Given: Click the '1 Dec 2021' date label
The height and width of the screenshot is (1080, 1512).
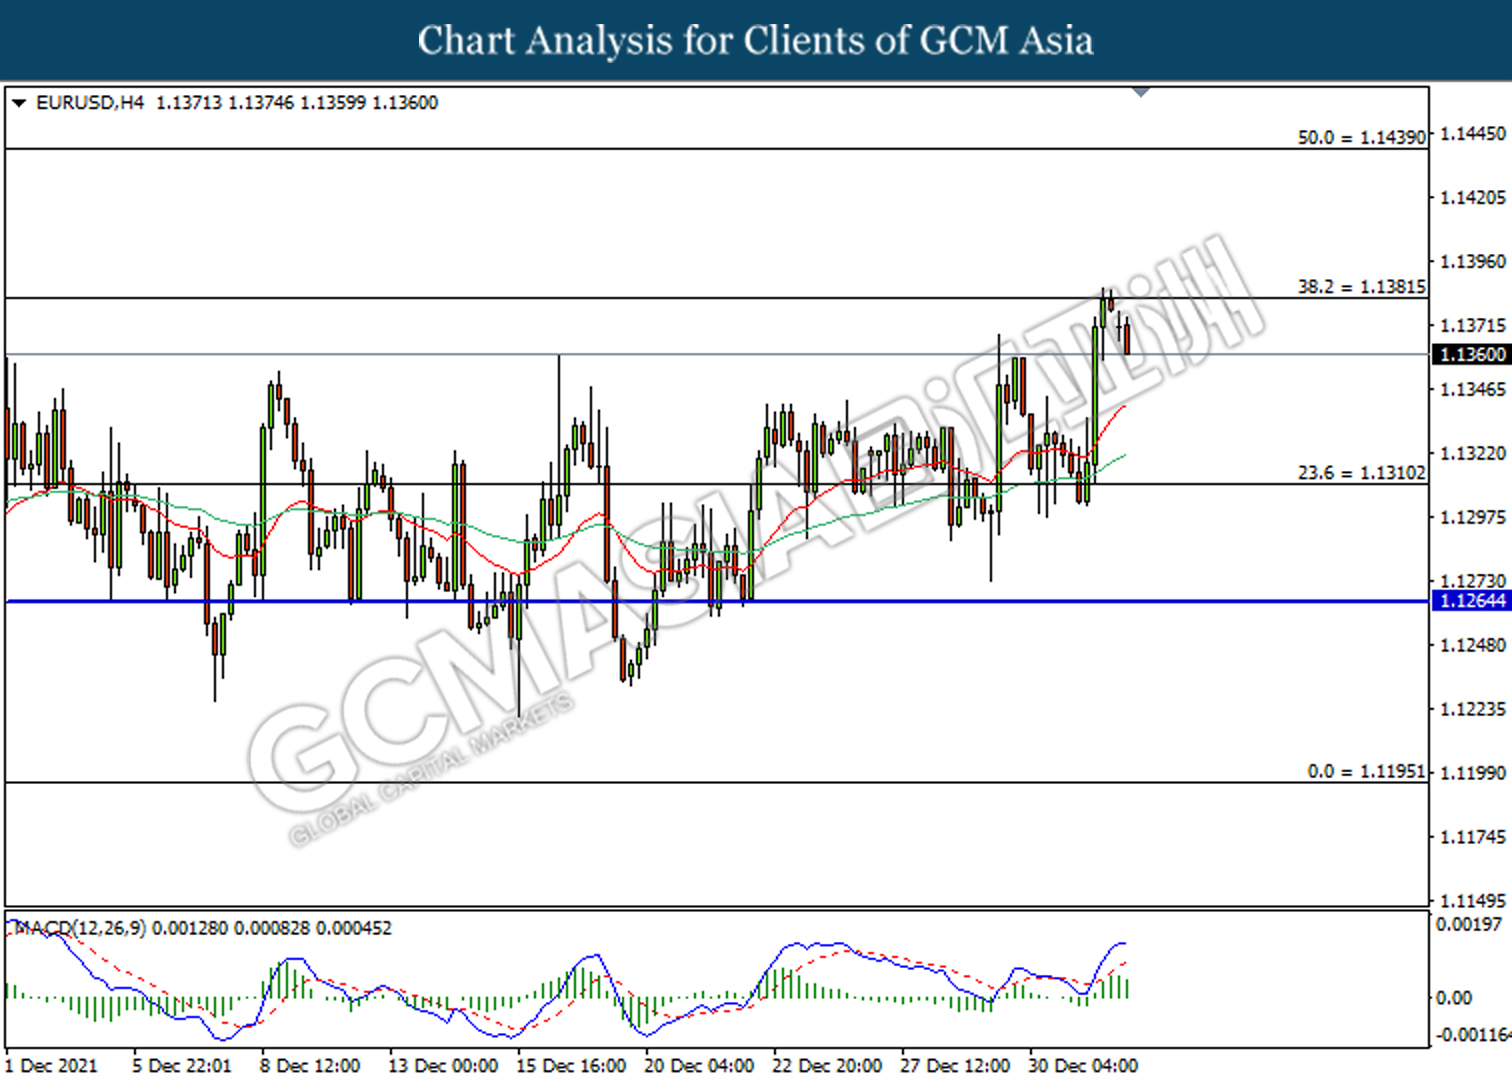Looking at the screenshot, I should [52, 1066].
